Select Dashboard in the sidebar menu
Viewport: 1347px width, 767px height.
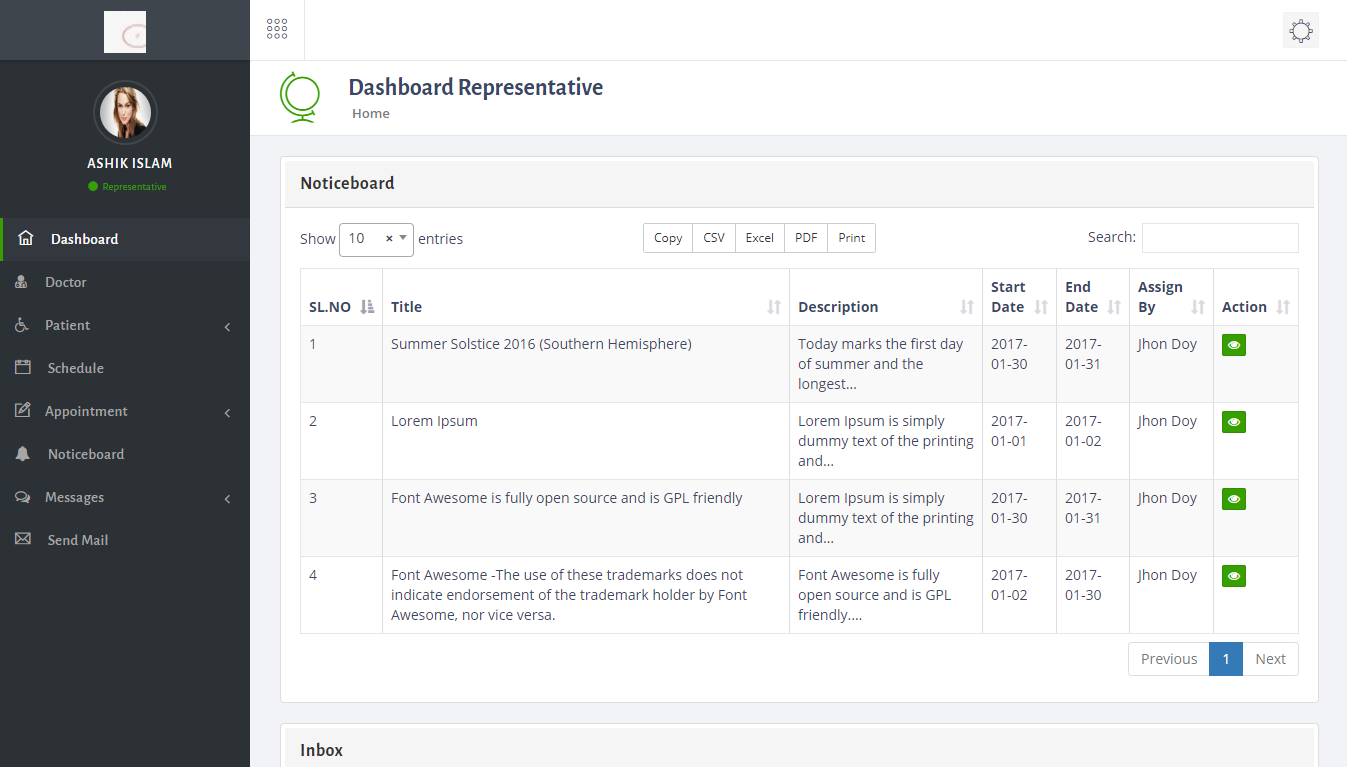click(x=85, y=239)
